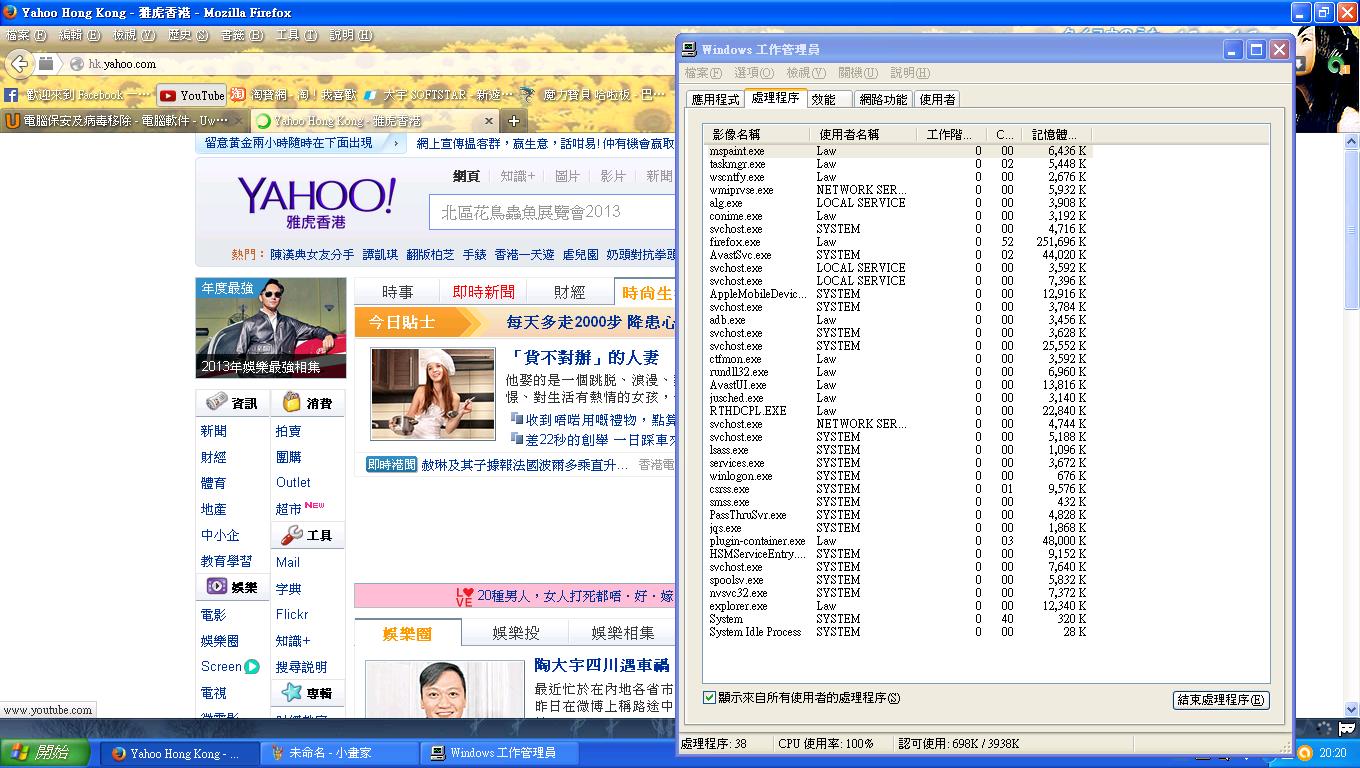The height and width of the screenshot is (768, 1360).
Task: Switch to 電腦保安及病毒移除 browser tab
Action: 124,121
